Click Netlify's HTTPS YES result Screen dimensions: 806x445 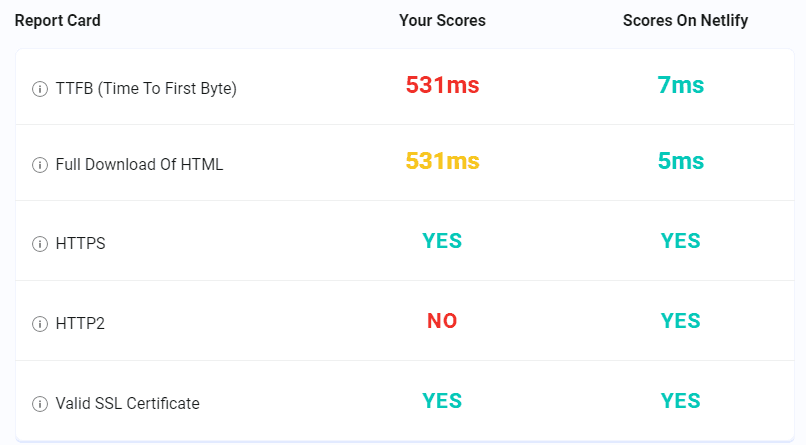[681, 241]
